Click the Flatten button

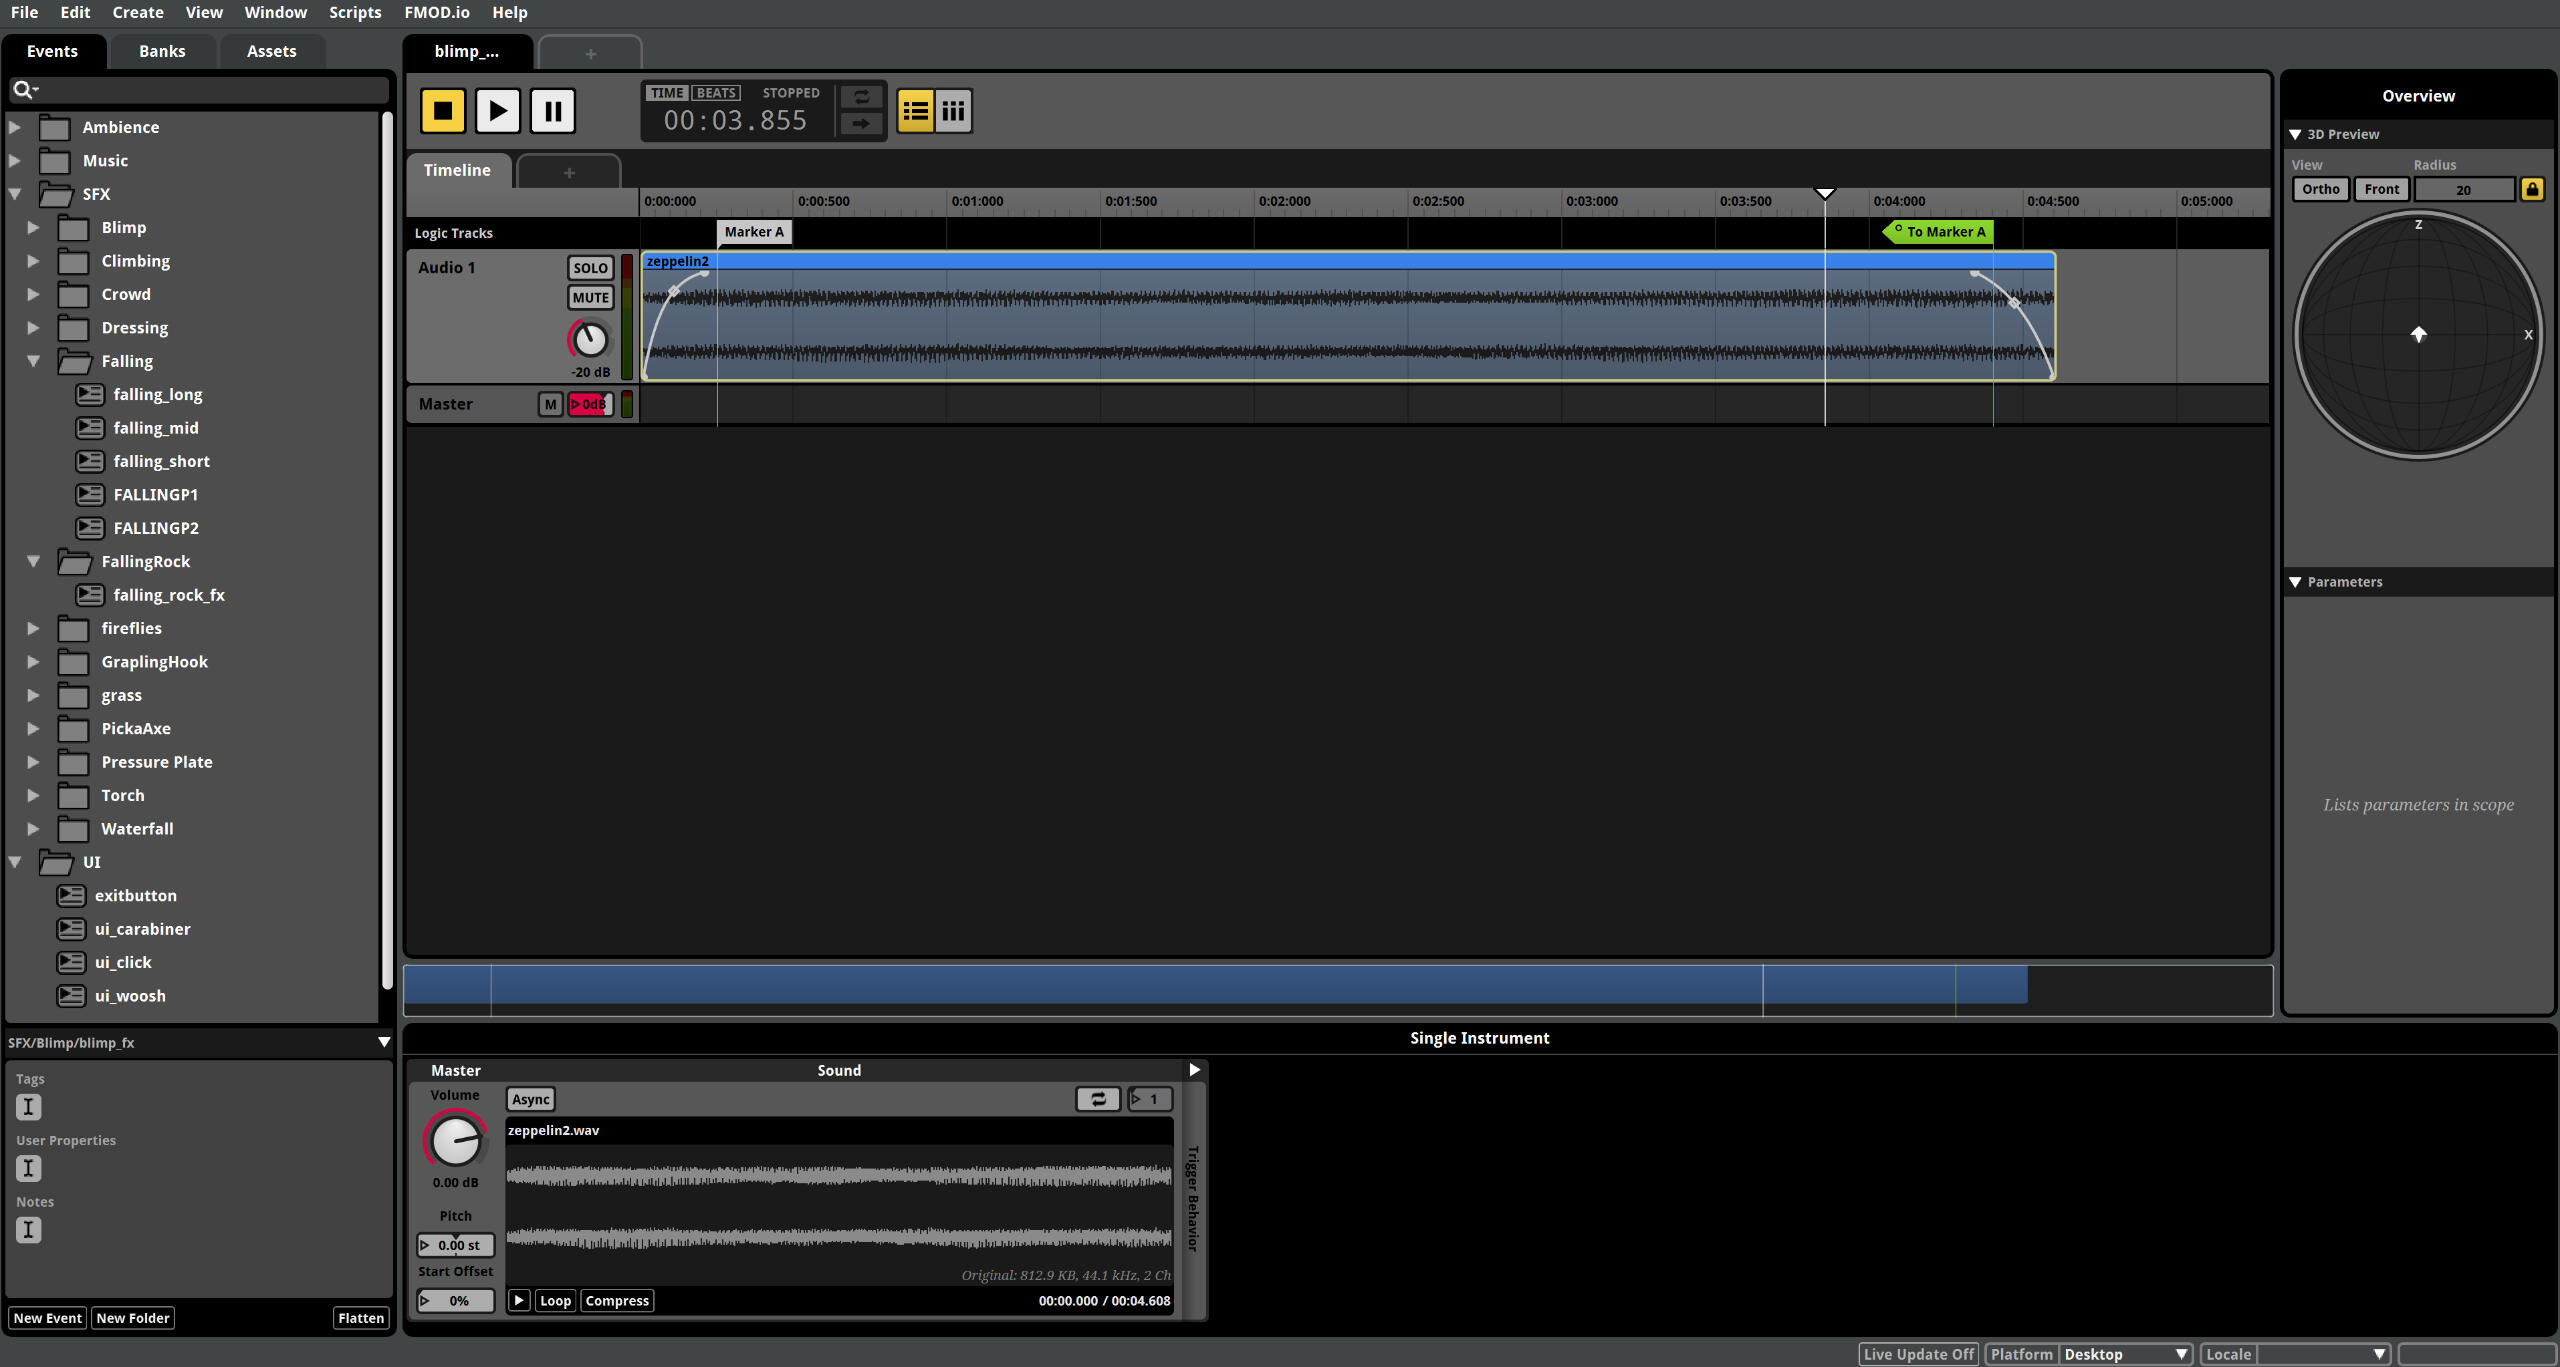point(360,1317)
